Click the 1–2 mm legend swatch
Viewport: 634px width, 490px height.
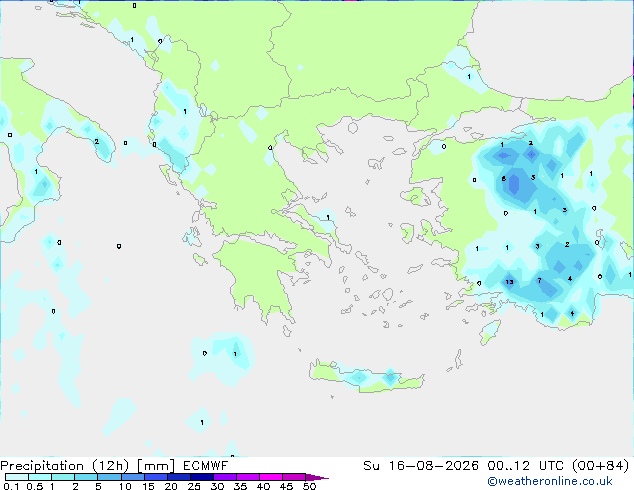tap(63, 477)
